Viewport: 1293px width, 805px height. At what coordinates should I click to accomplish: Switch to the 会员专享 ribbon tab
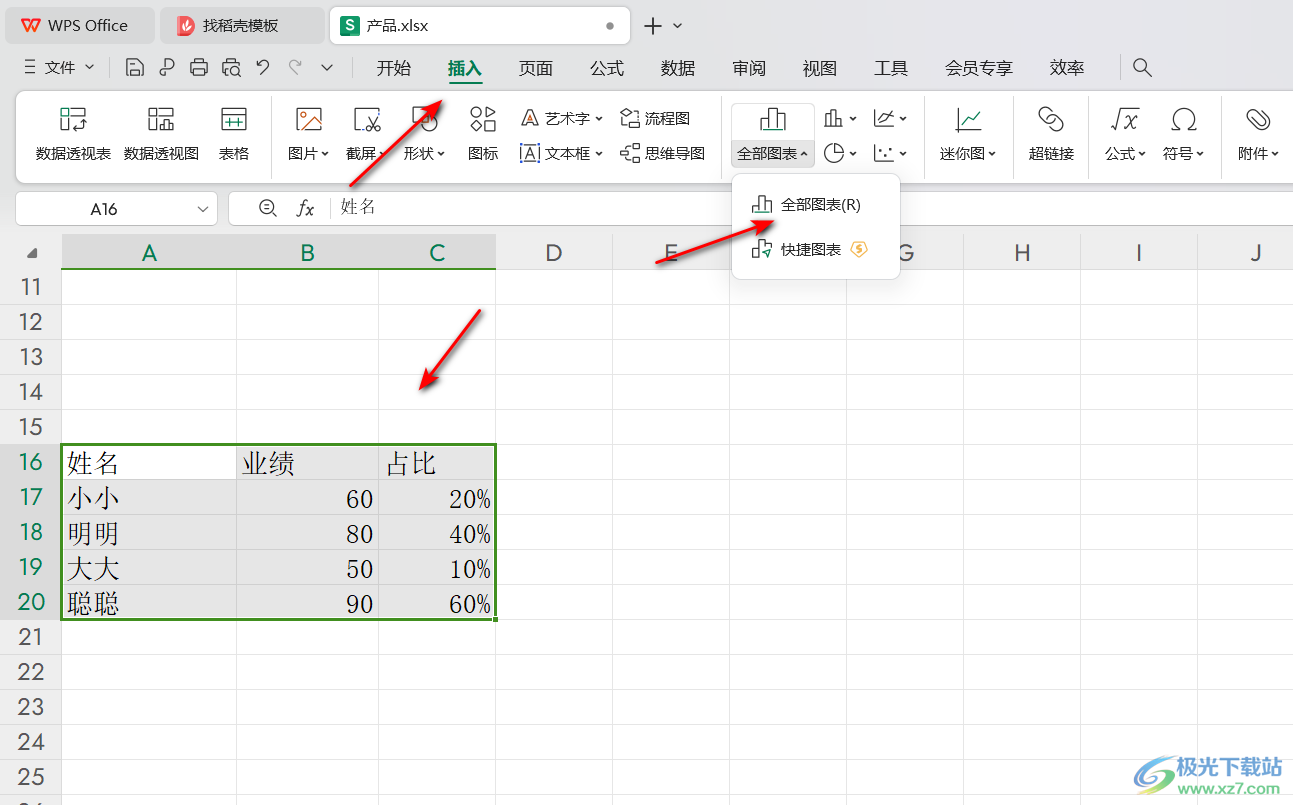click(979, 68)
